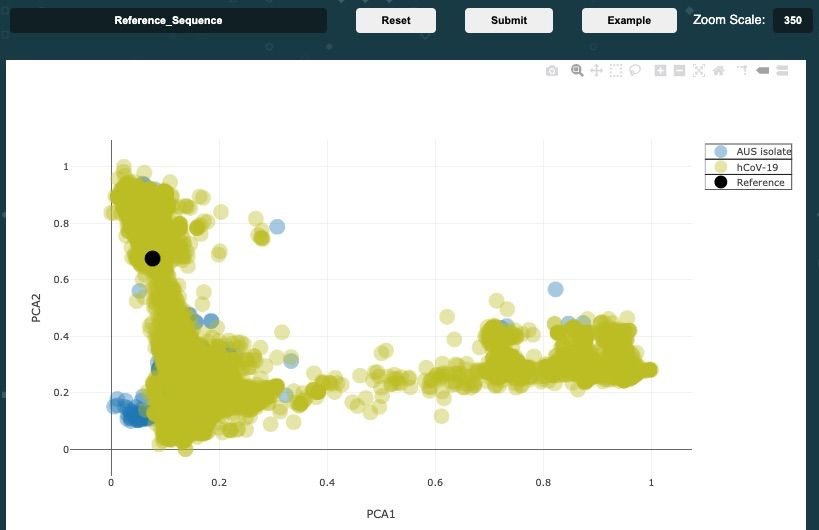Click the Reset button
Image resolution: width=819 pixels, height=530 pixels.
(396, 20)
